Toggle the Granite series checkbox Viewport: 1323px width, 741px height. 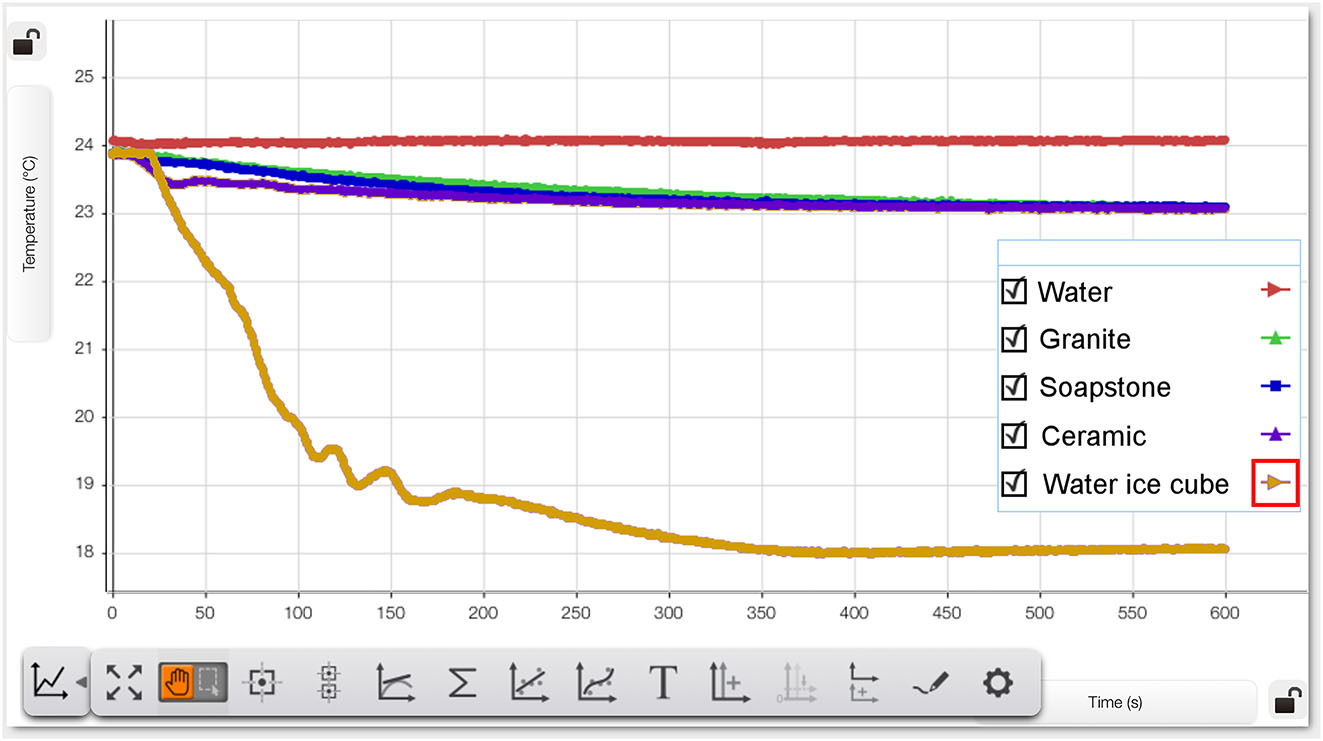1014,339
